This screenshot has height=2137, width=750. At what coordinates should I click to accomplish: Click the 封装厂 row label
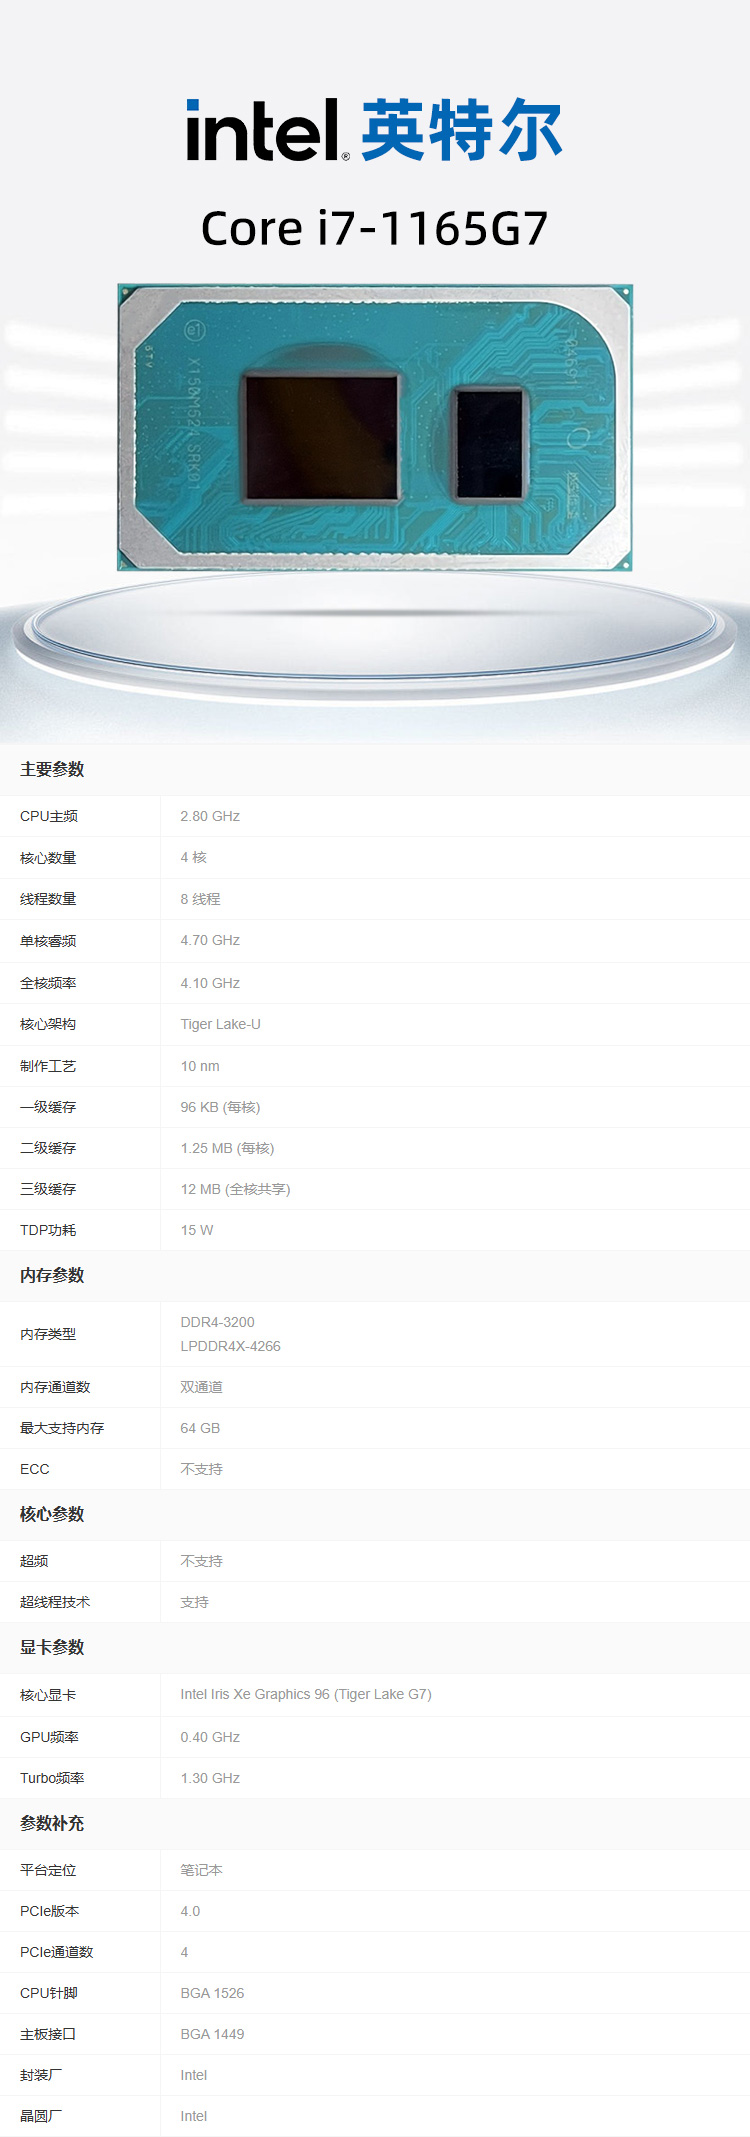[x=41, y=2075]
